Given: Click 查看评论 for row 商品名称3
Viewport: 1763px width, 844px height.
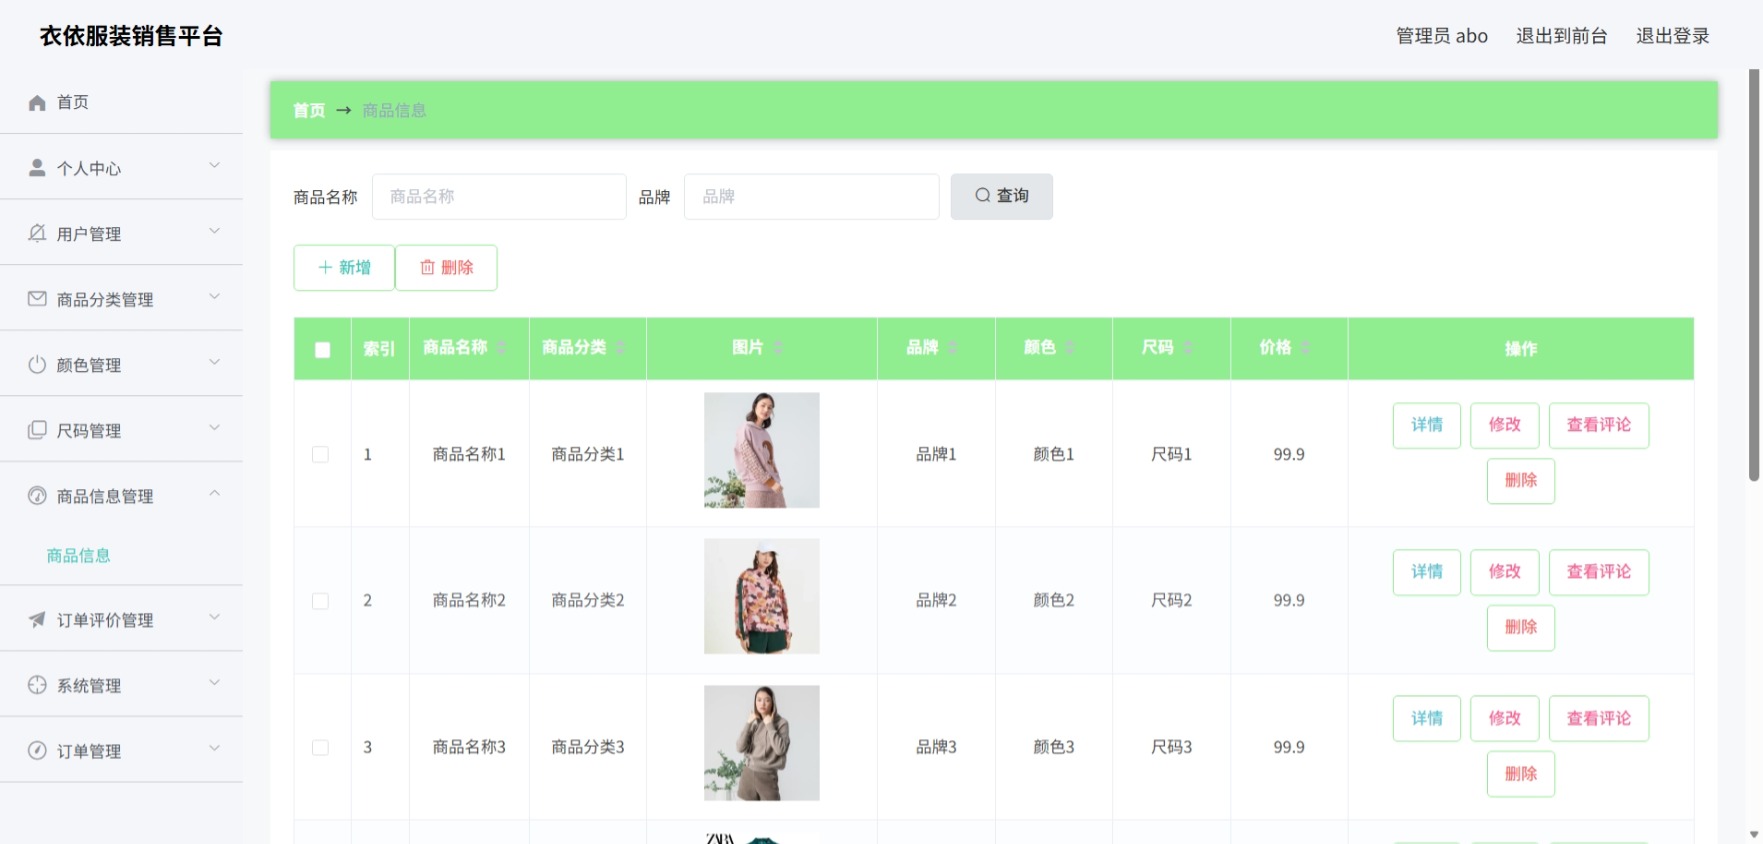Looking at the screenshot, I should (x=1599, y=718).
